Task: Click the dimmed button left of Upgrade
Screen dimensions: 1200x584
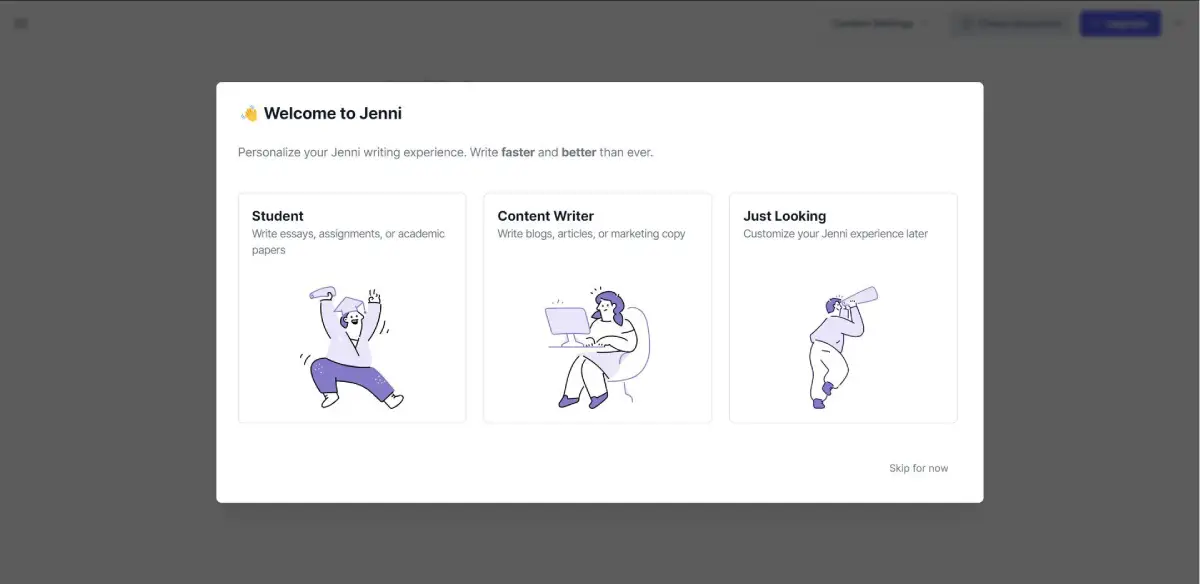Action: pos(1011,23)
